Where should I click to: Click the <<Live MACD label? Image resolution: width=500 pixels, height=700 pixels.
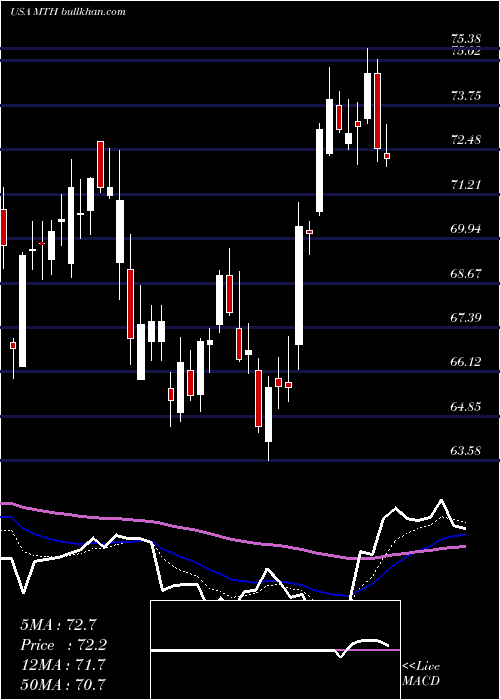click(x=421, y=673)
